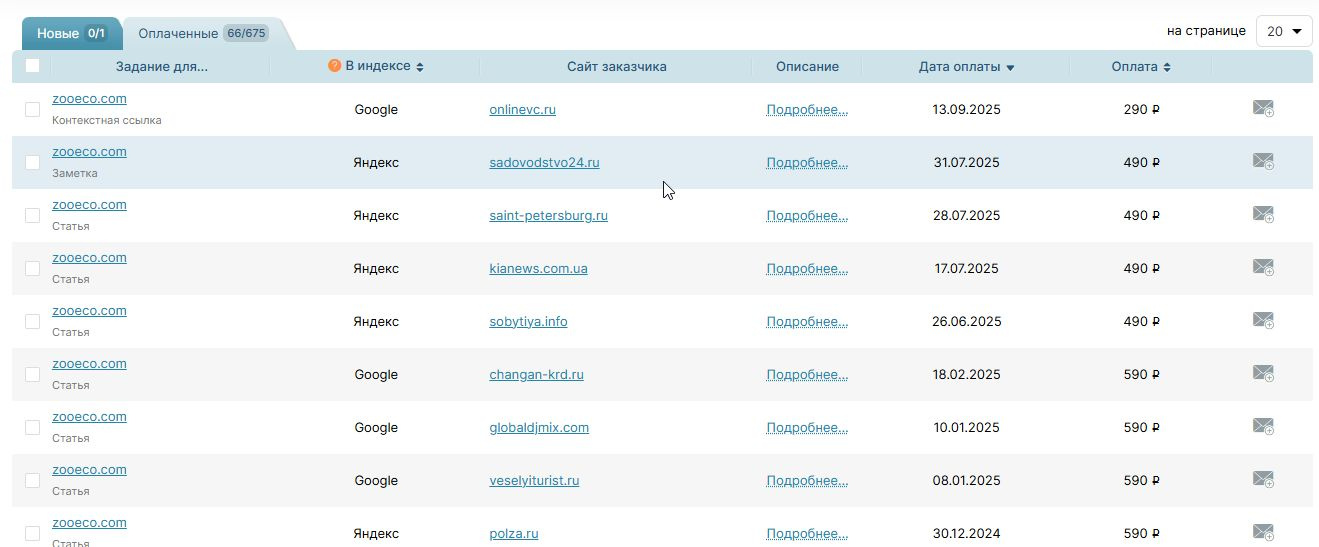Screen dimensions: 1319x547
Task: Open the onlinevc.ru customer site link
Action: (522, 109)
